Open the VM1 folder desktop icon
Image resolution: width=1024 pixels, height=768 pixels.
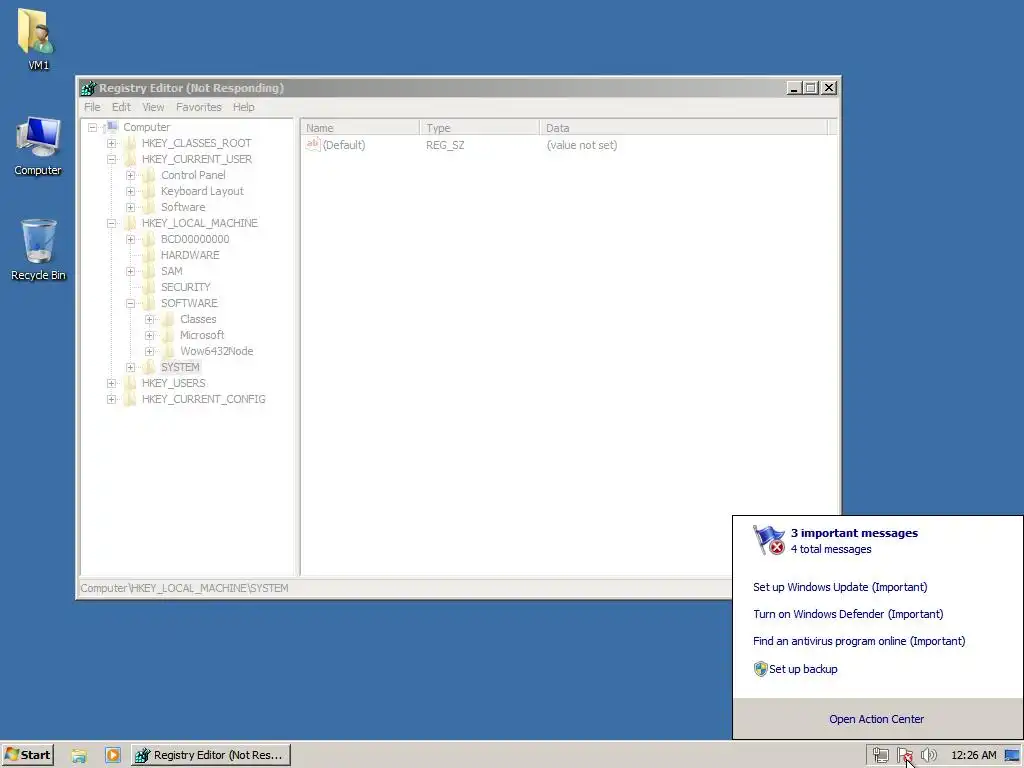(x=38, y=38)
